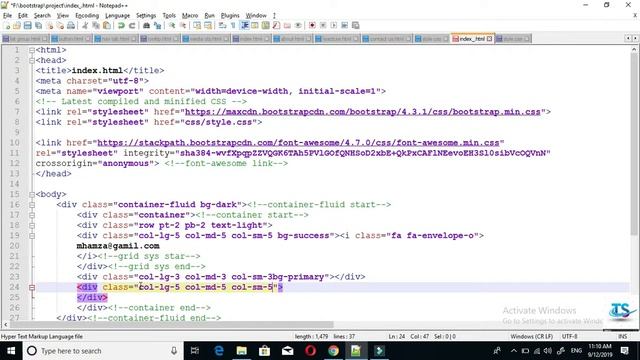Click the Stop Recording macro icon
Screen dimensions: 640x360
pos(323,25)
